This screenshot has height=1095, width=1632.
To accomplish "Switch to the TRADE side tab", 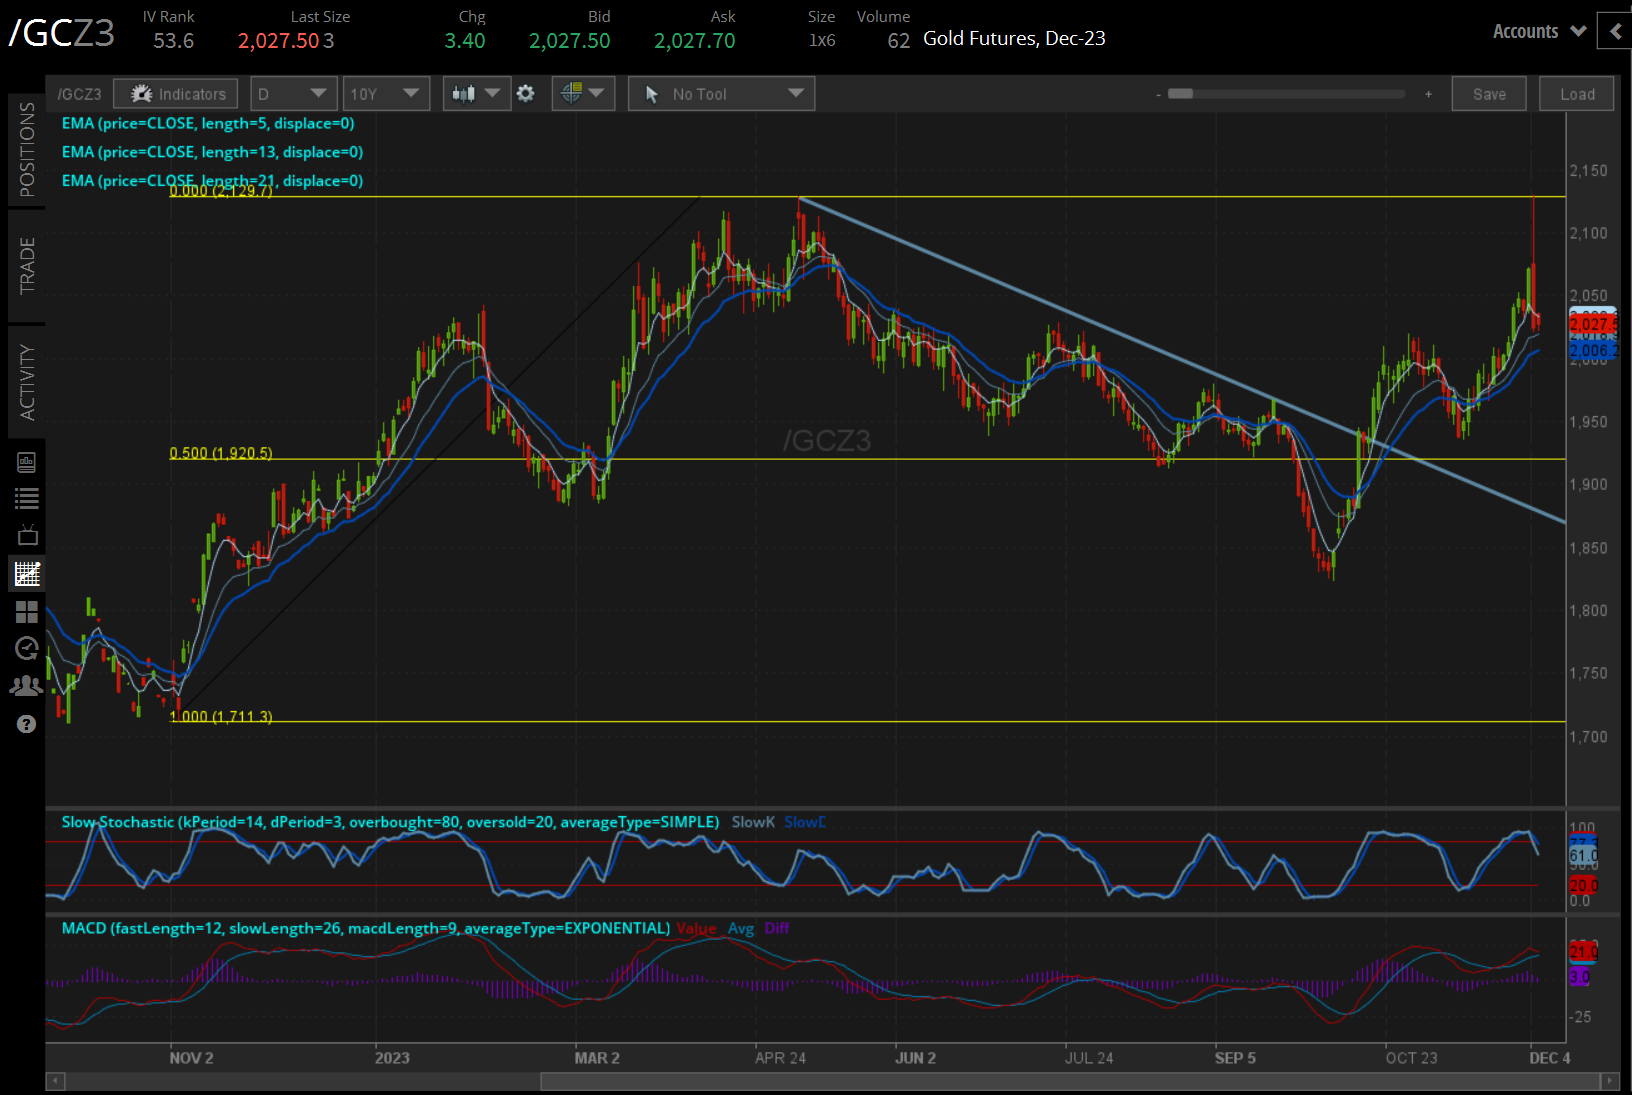I will point(27,266).
